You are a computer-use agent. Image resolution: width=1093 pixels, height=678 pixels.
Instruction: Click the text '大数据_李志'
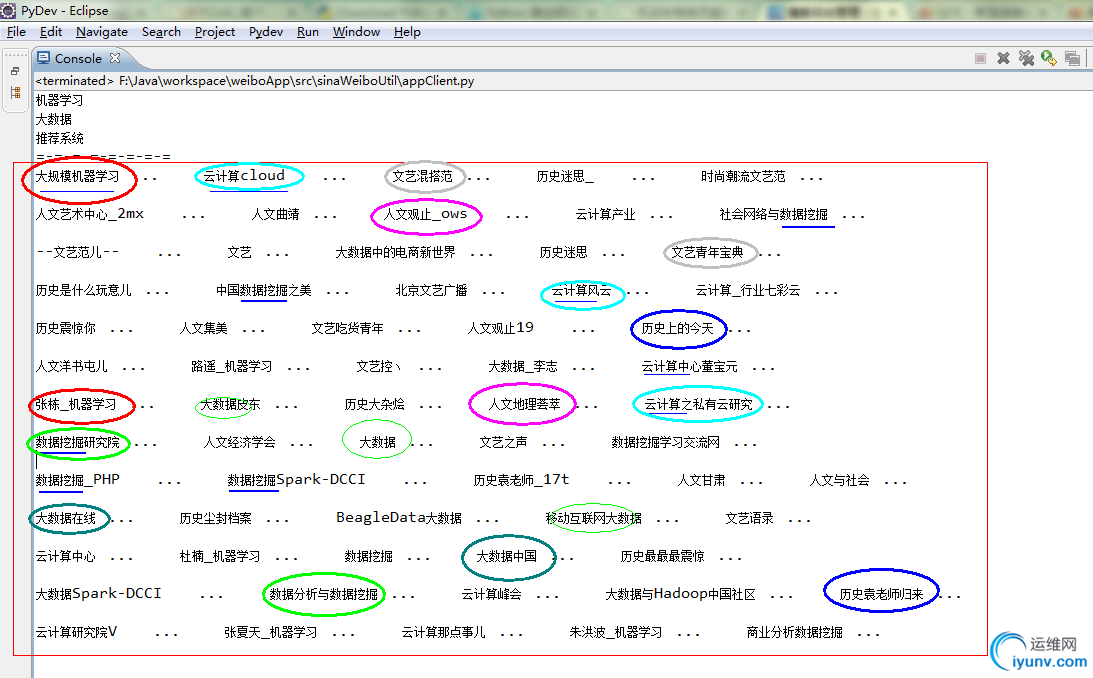523,366
